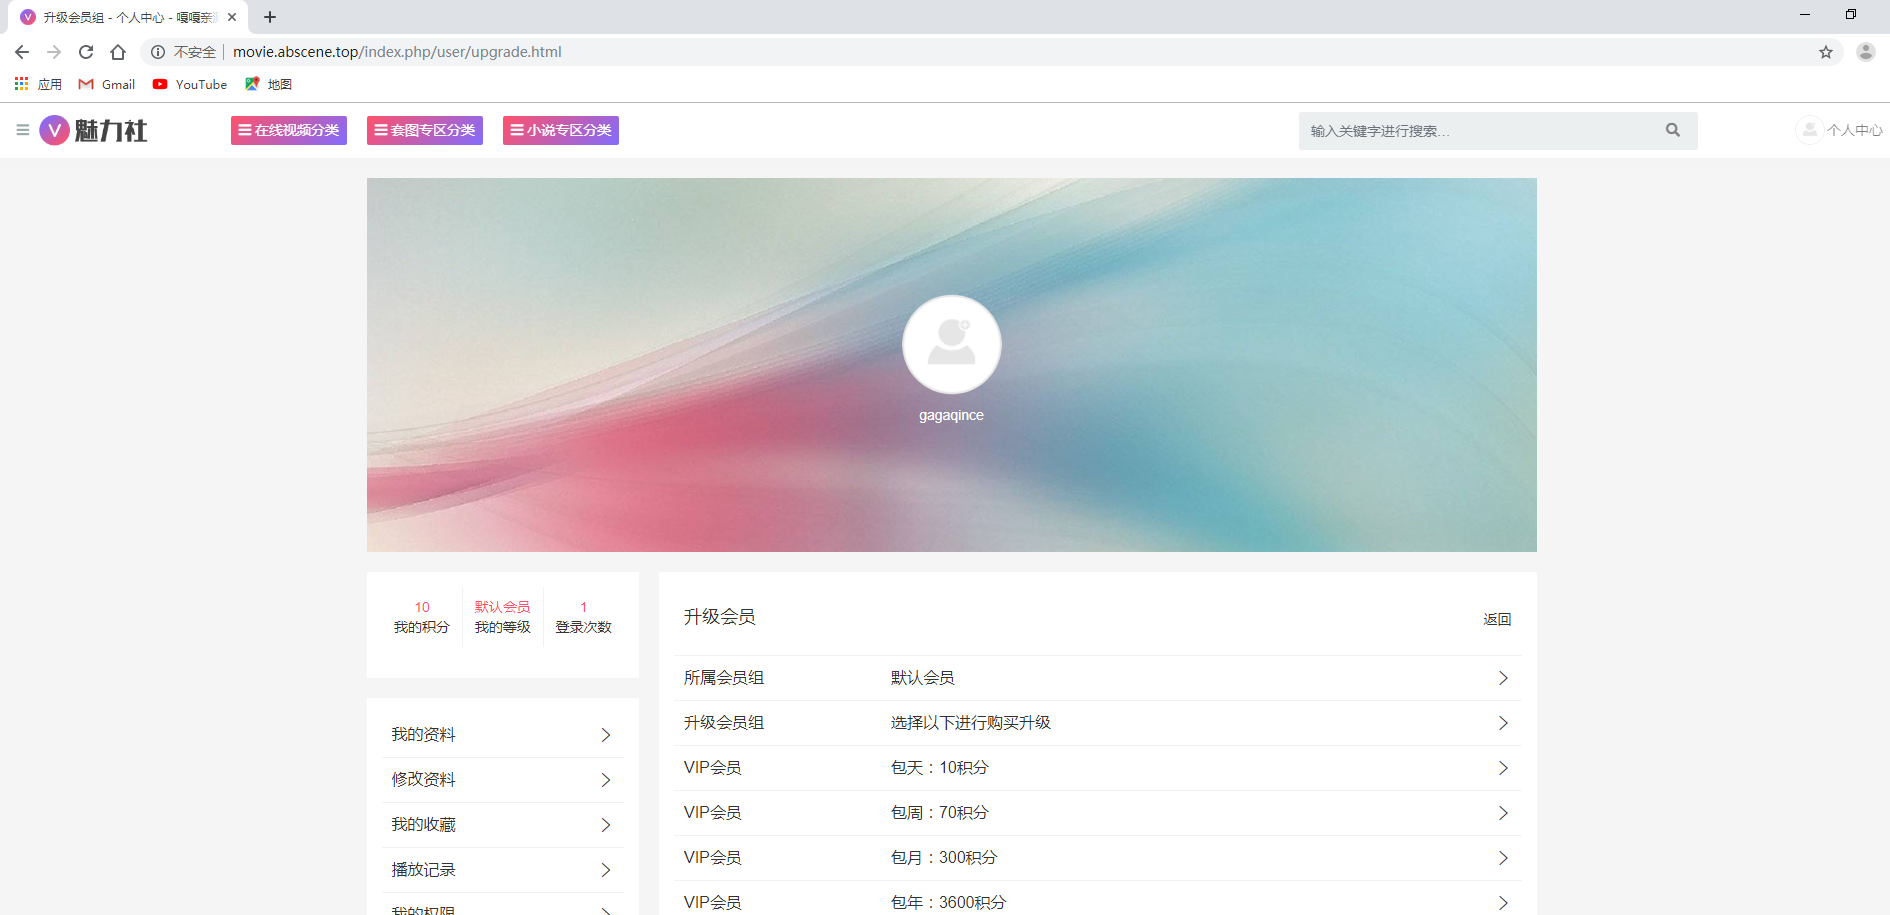This screenshot has height=915, width=1890.
Task: Expand the 我的资料 sidebar entry
Action: (x=502, y=735)
